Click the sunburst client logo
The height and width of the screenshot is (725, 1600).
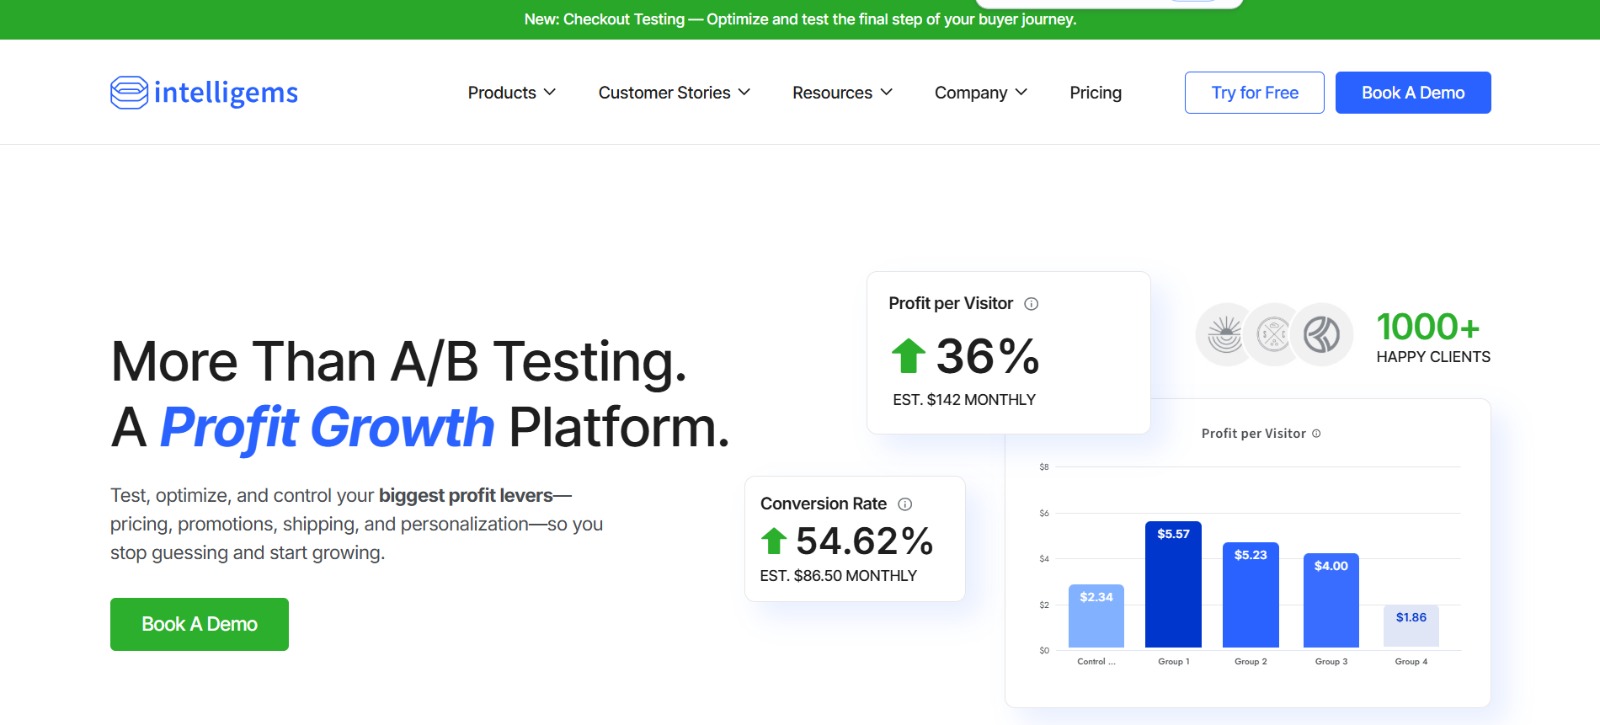coord(1225,334)
